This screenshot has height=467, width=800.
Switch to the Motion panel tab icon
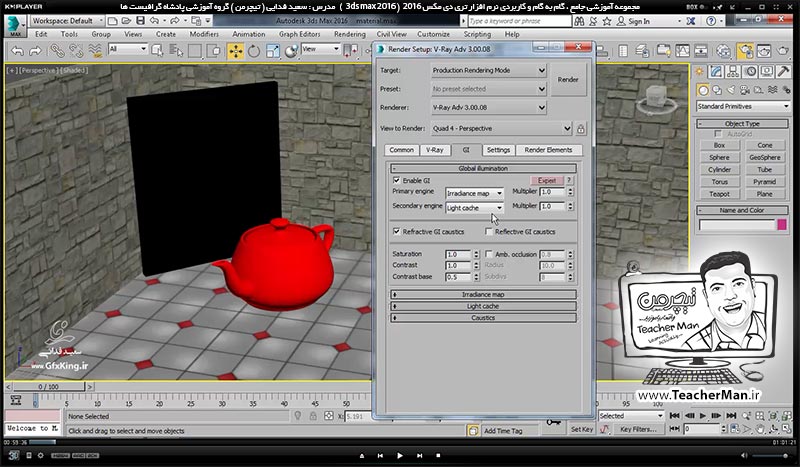click(750, 71)
